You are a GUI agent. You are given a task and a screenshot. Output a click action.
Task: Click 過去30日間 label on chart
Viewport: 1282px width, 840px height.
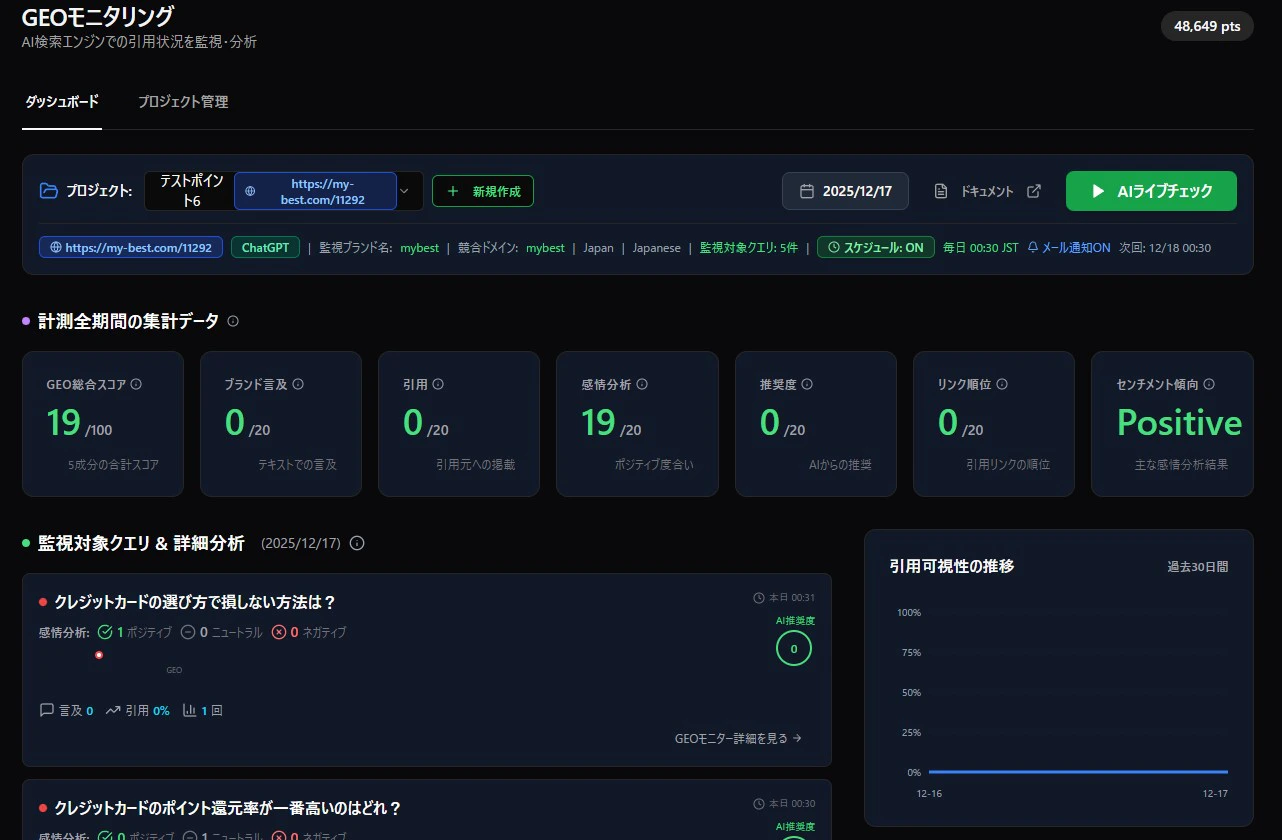point(1198,567)
